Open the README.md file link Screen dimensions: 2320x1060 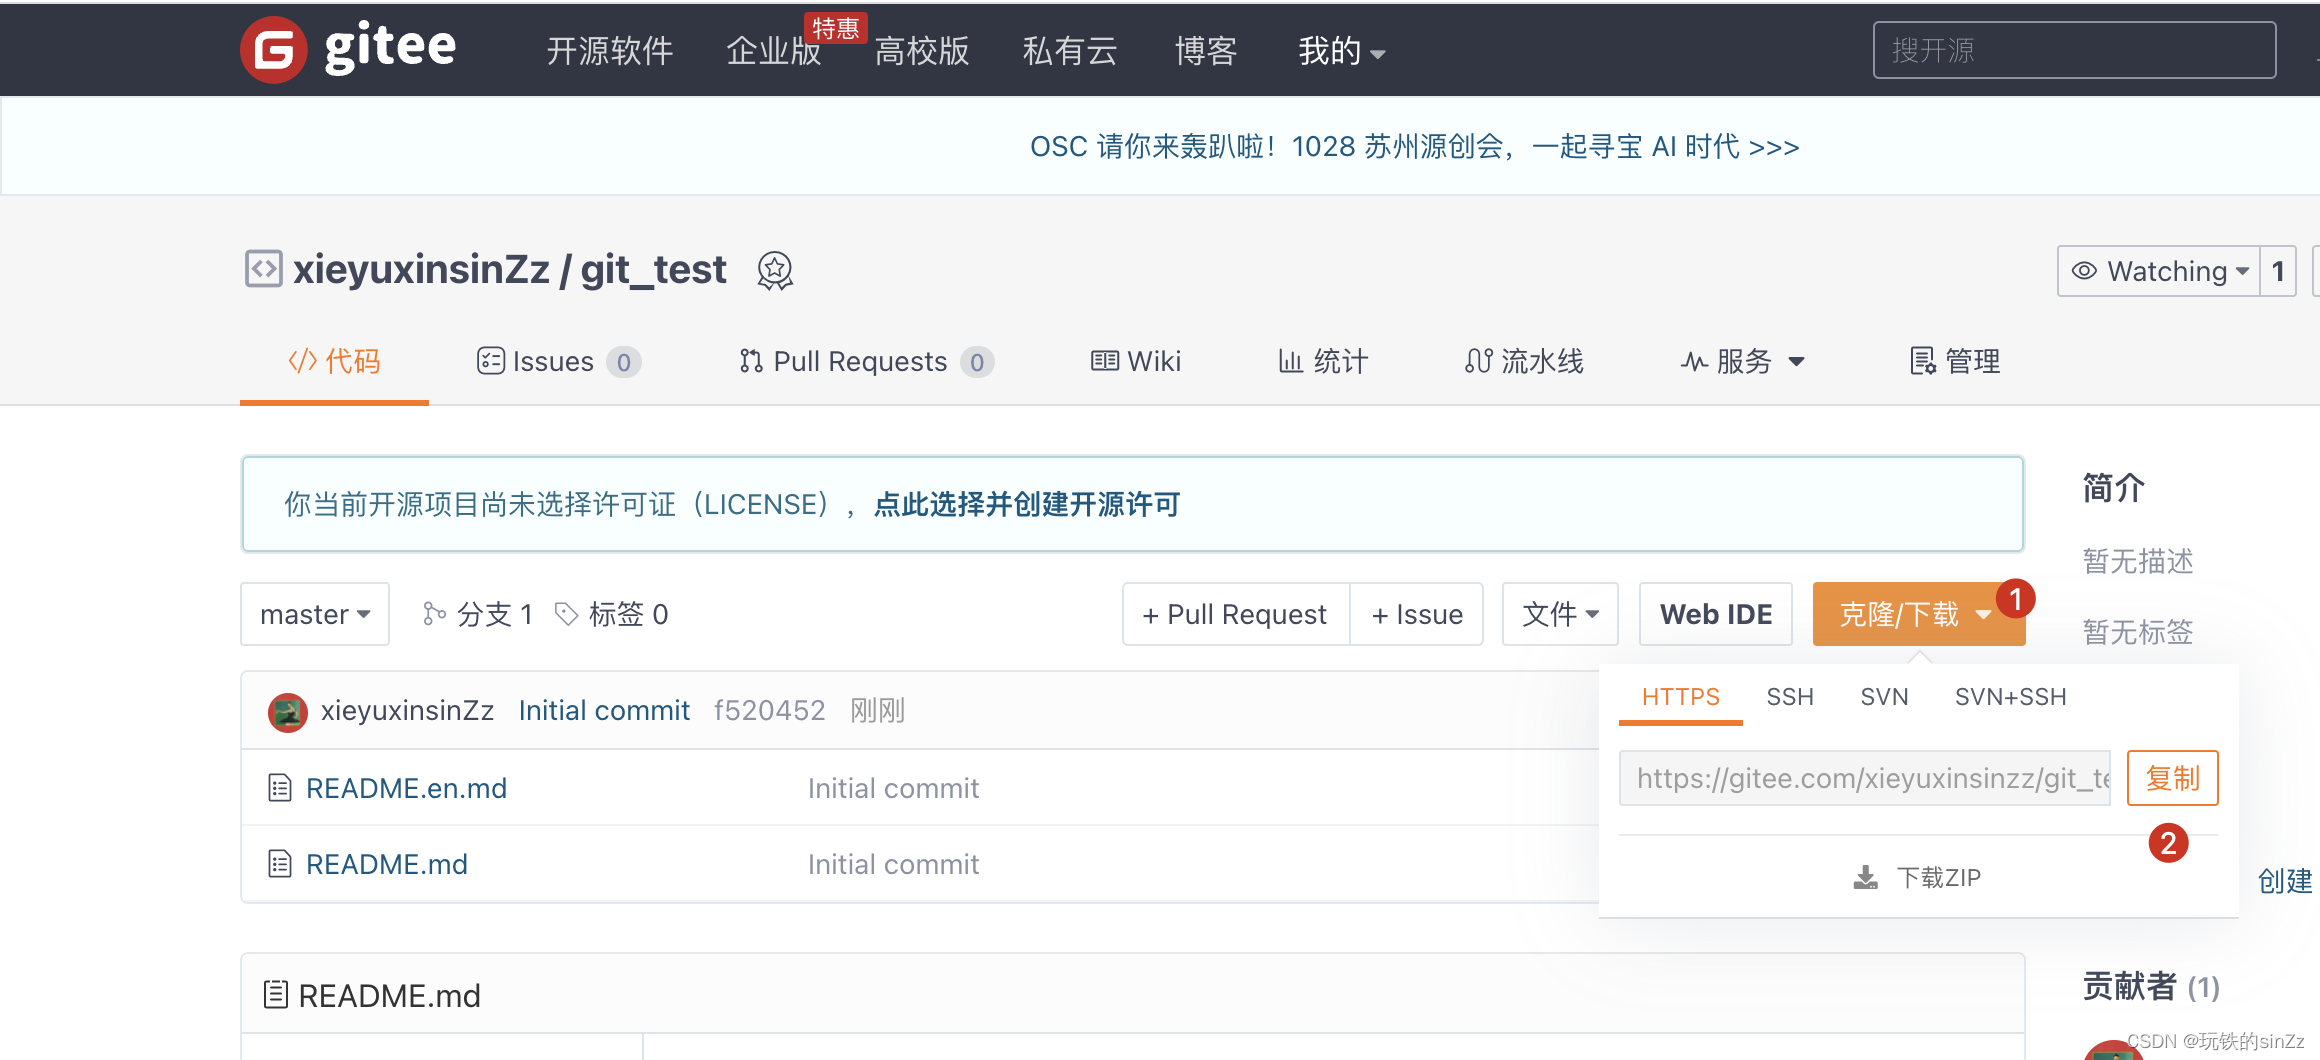coord(387,864)
